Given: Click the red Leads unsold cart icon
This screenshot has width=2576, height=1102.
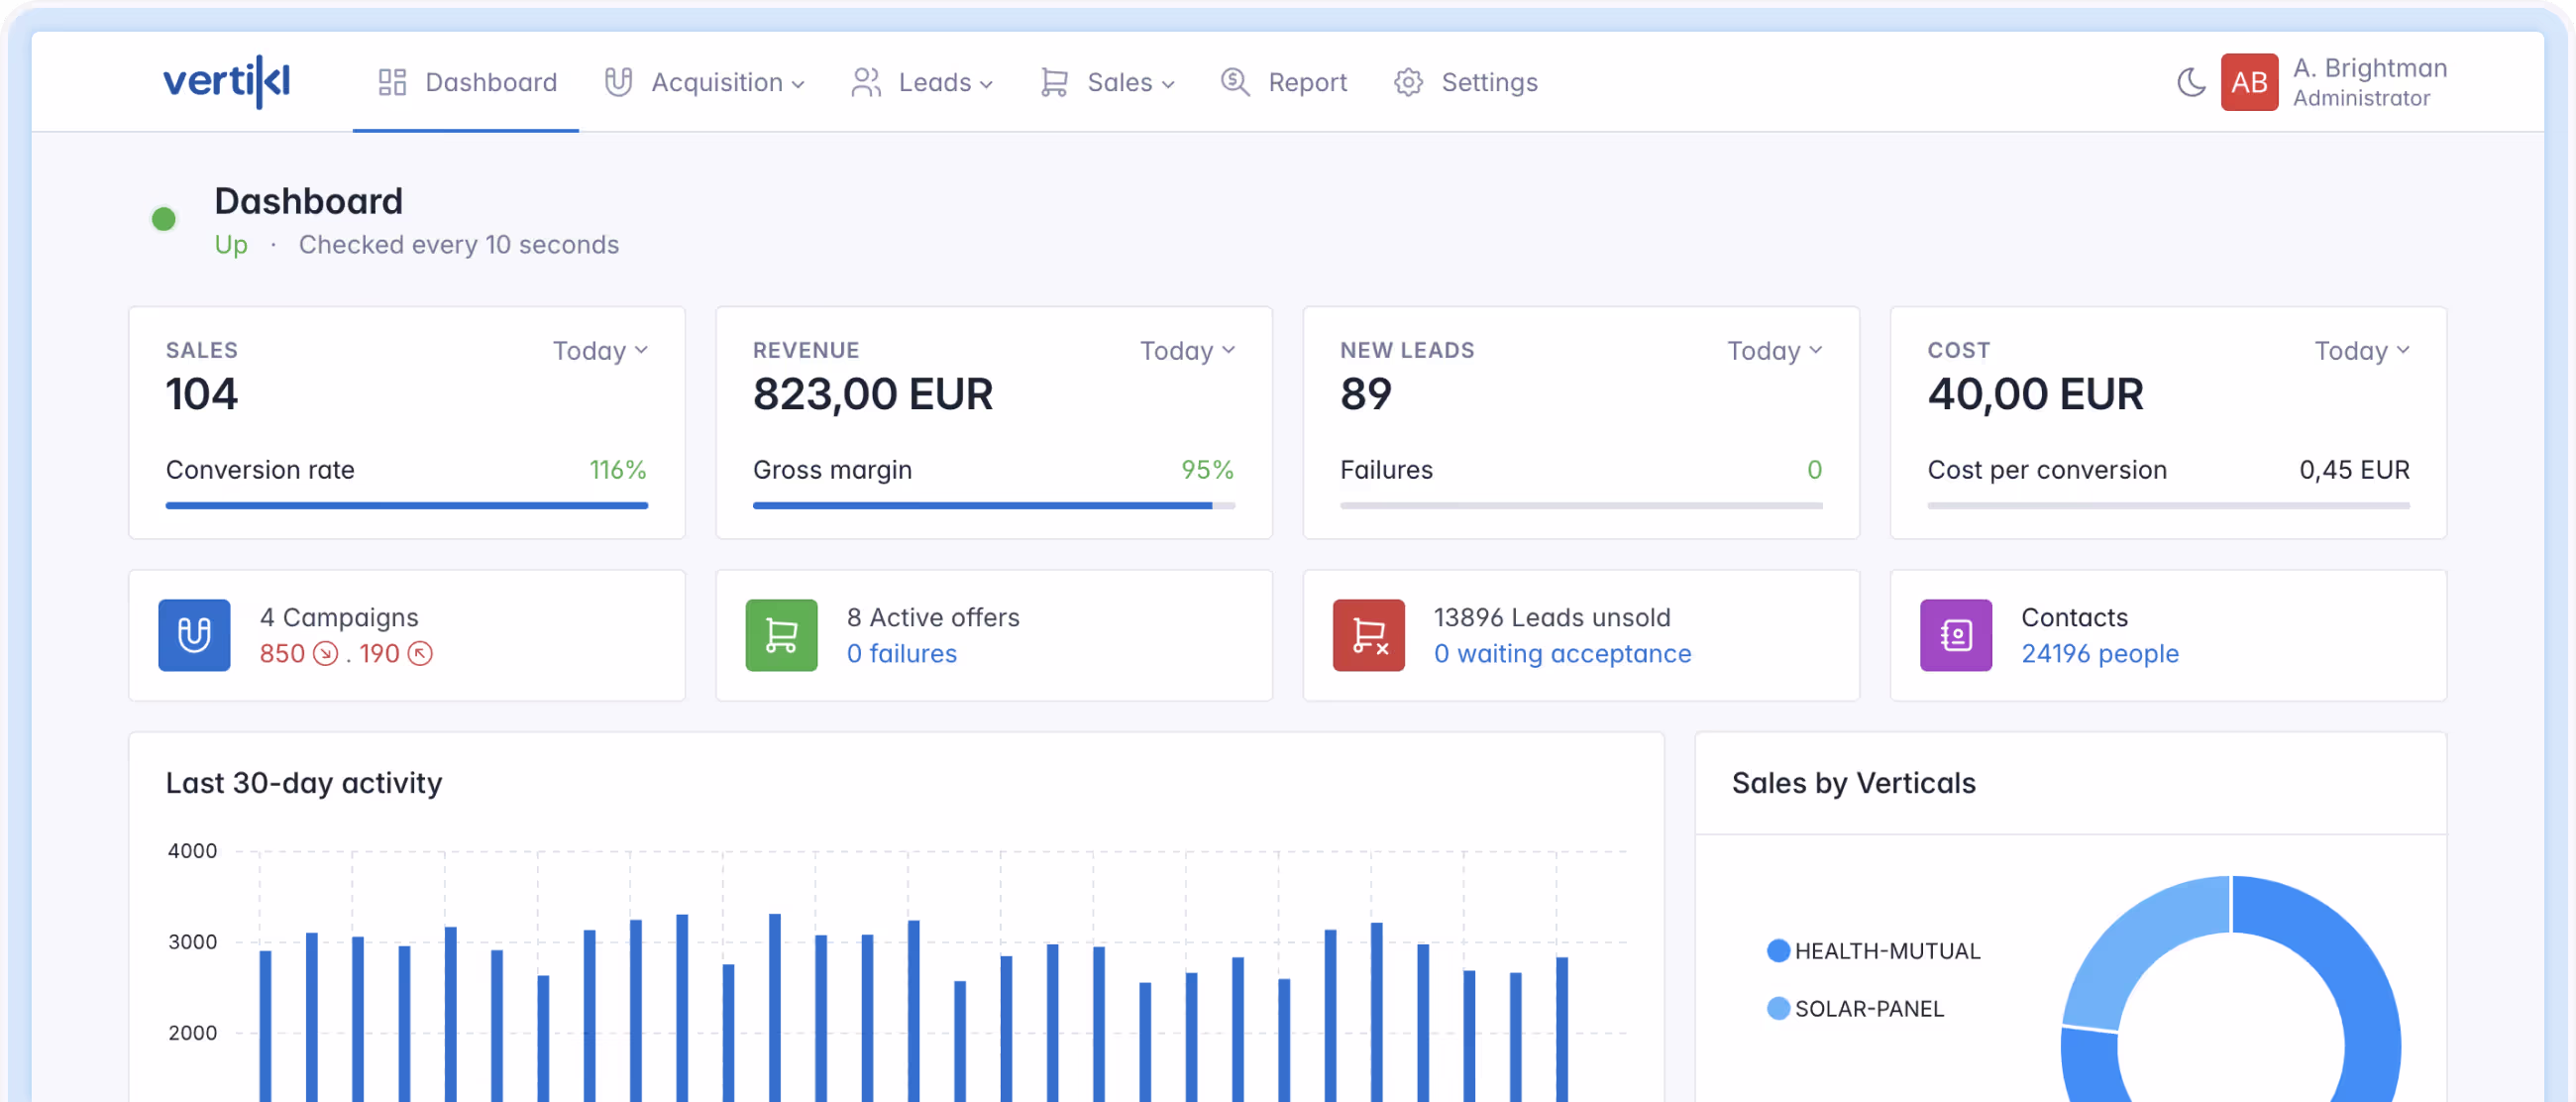Looking at the screenshot, I should click(x=1368, y=635).
